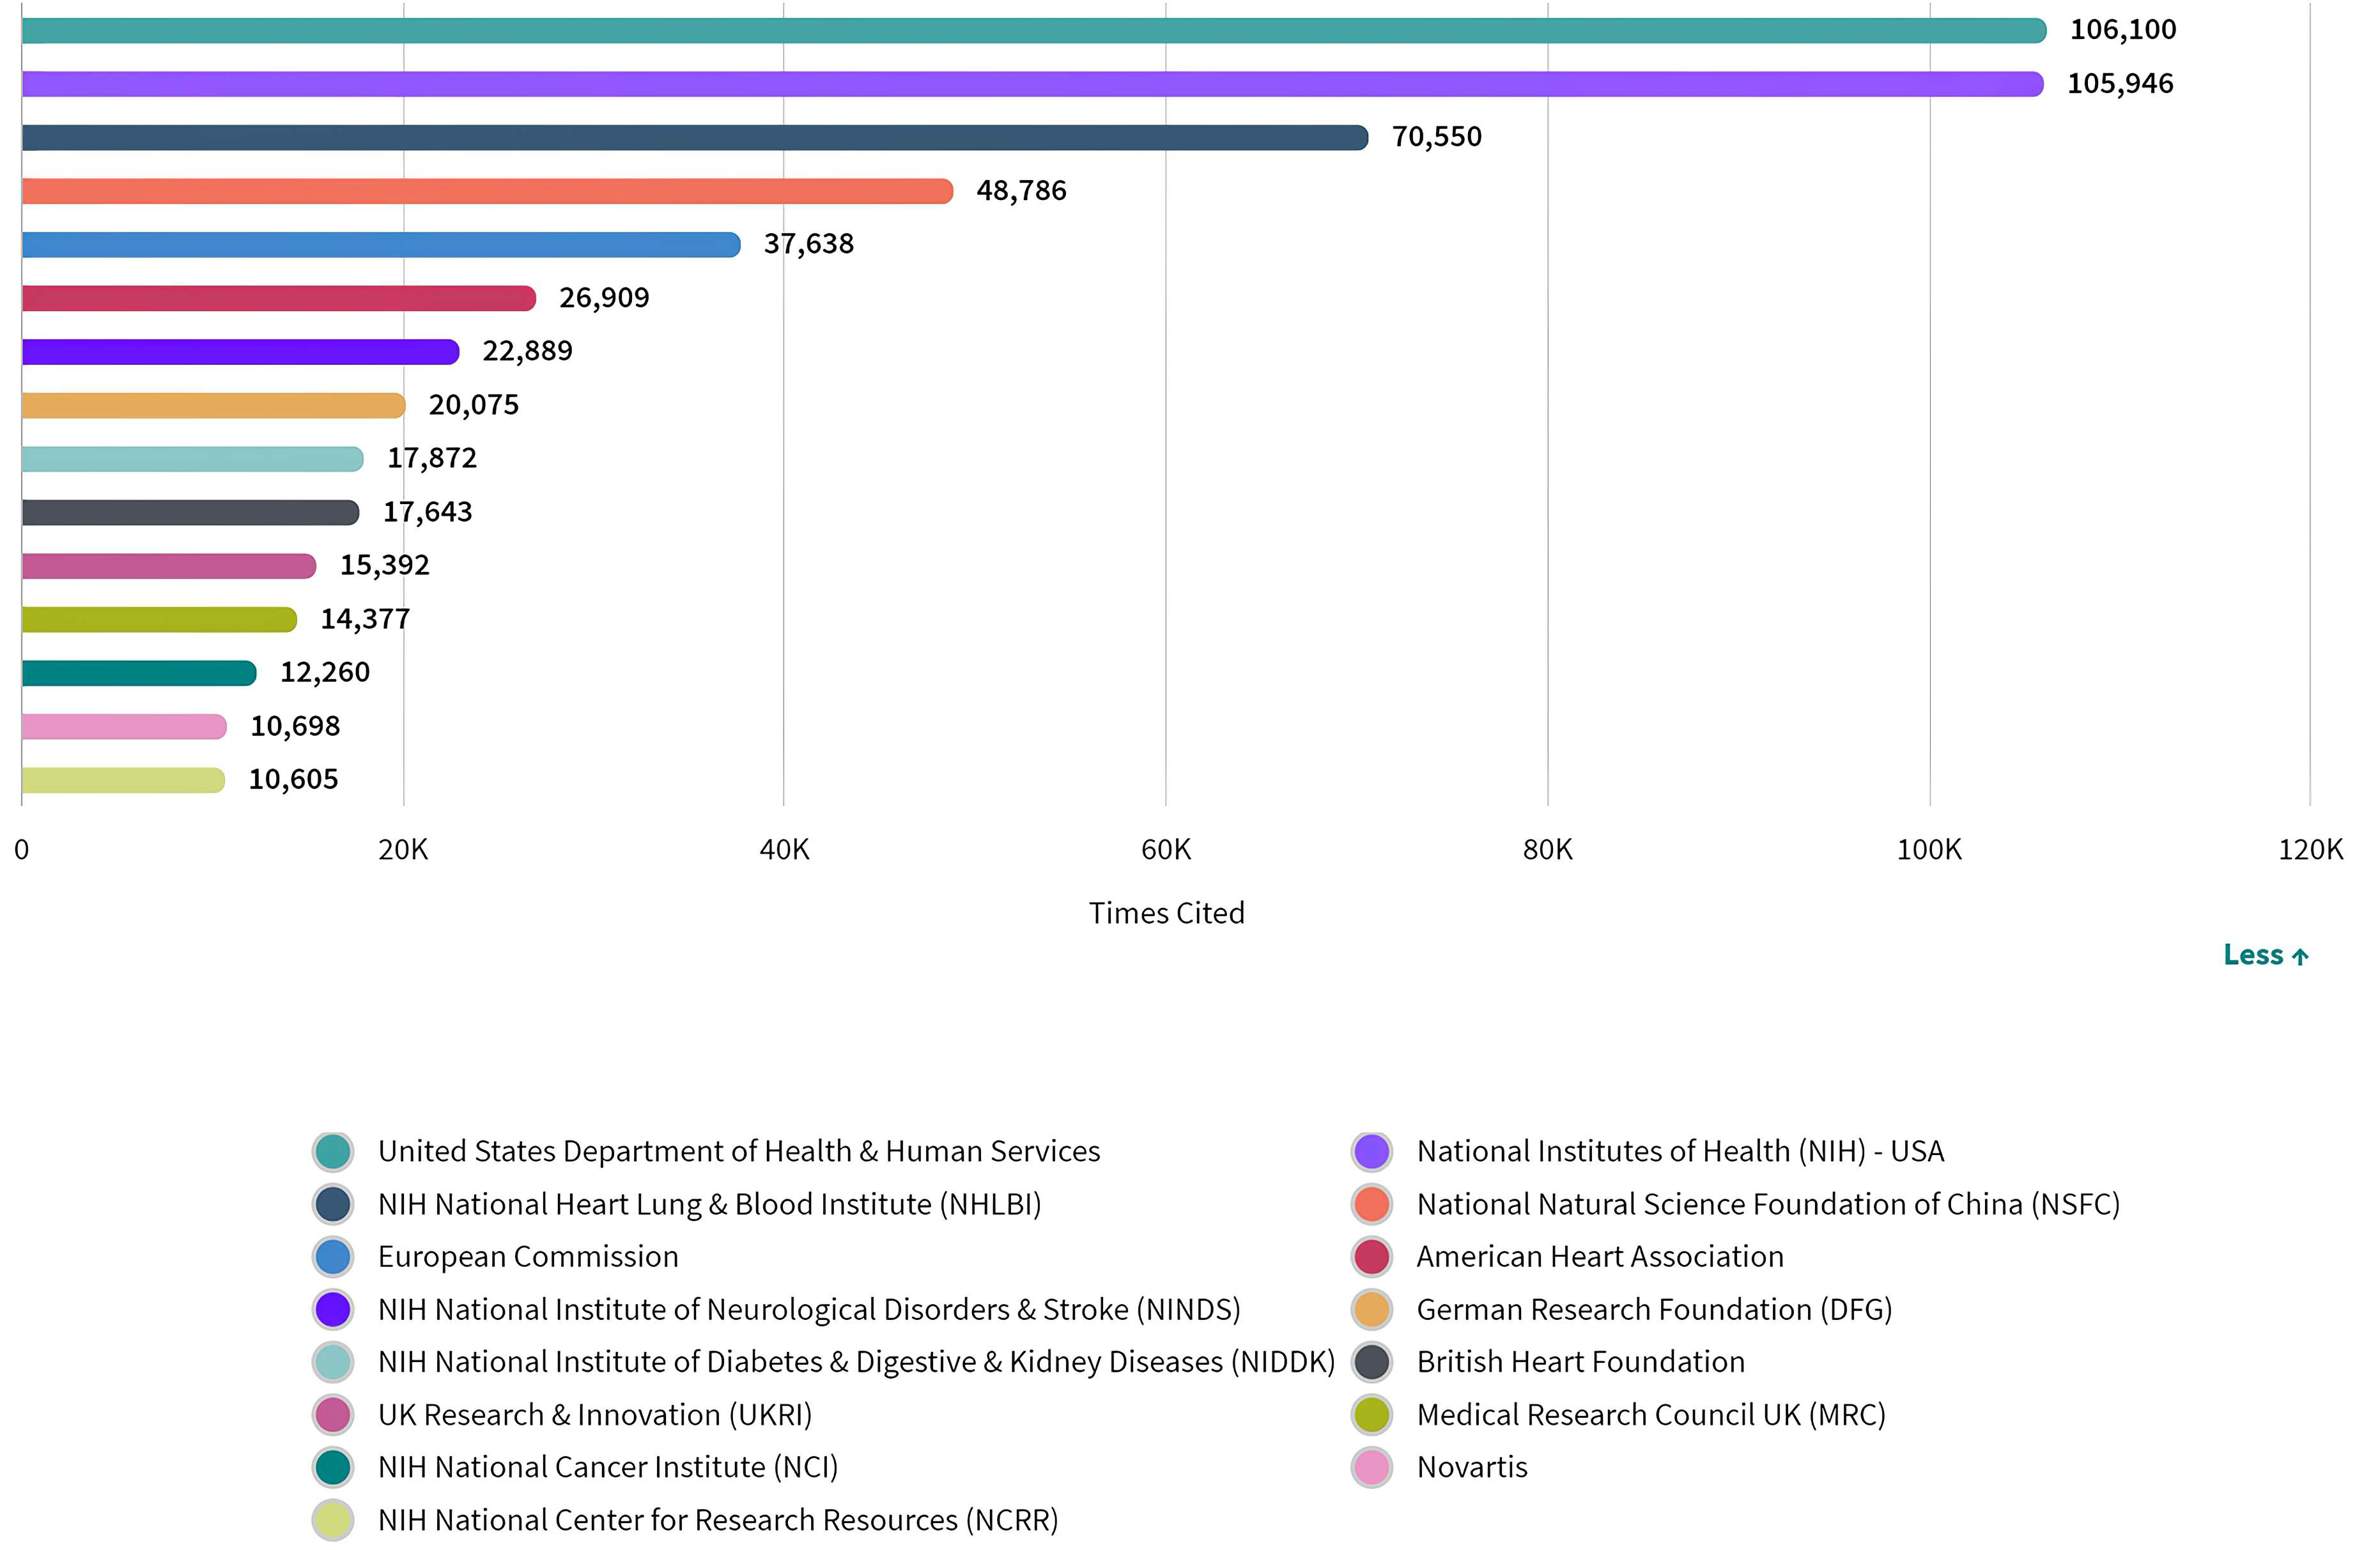Toggle Novartis legend marker
Image resolution: width=2380 pixels, height=1550 pixels.
coord(1371,1467)
